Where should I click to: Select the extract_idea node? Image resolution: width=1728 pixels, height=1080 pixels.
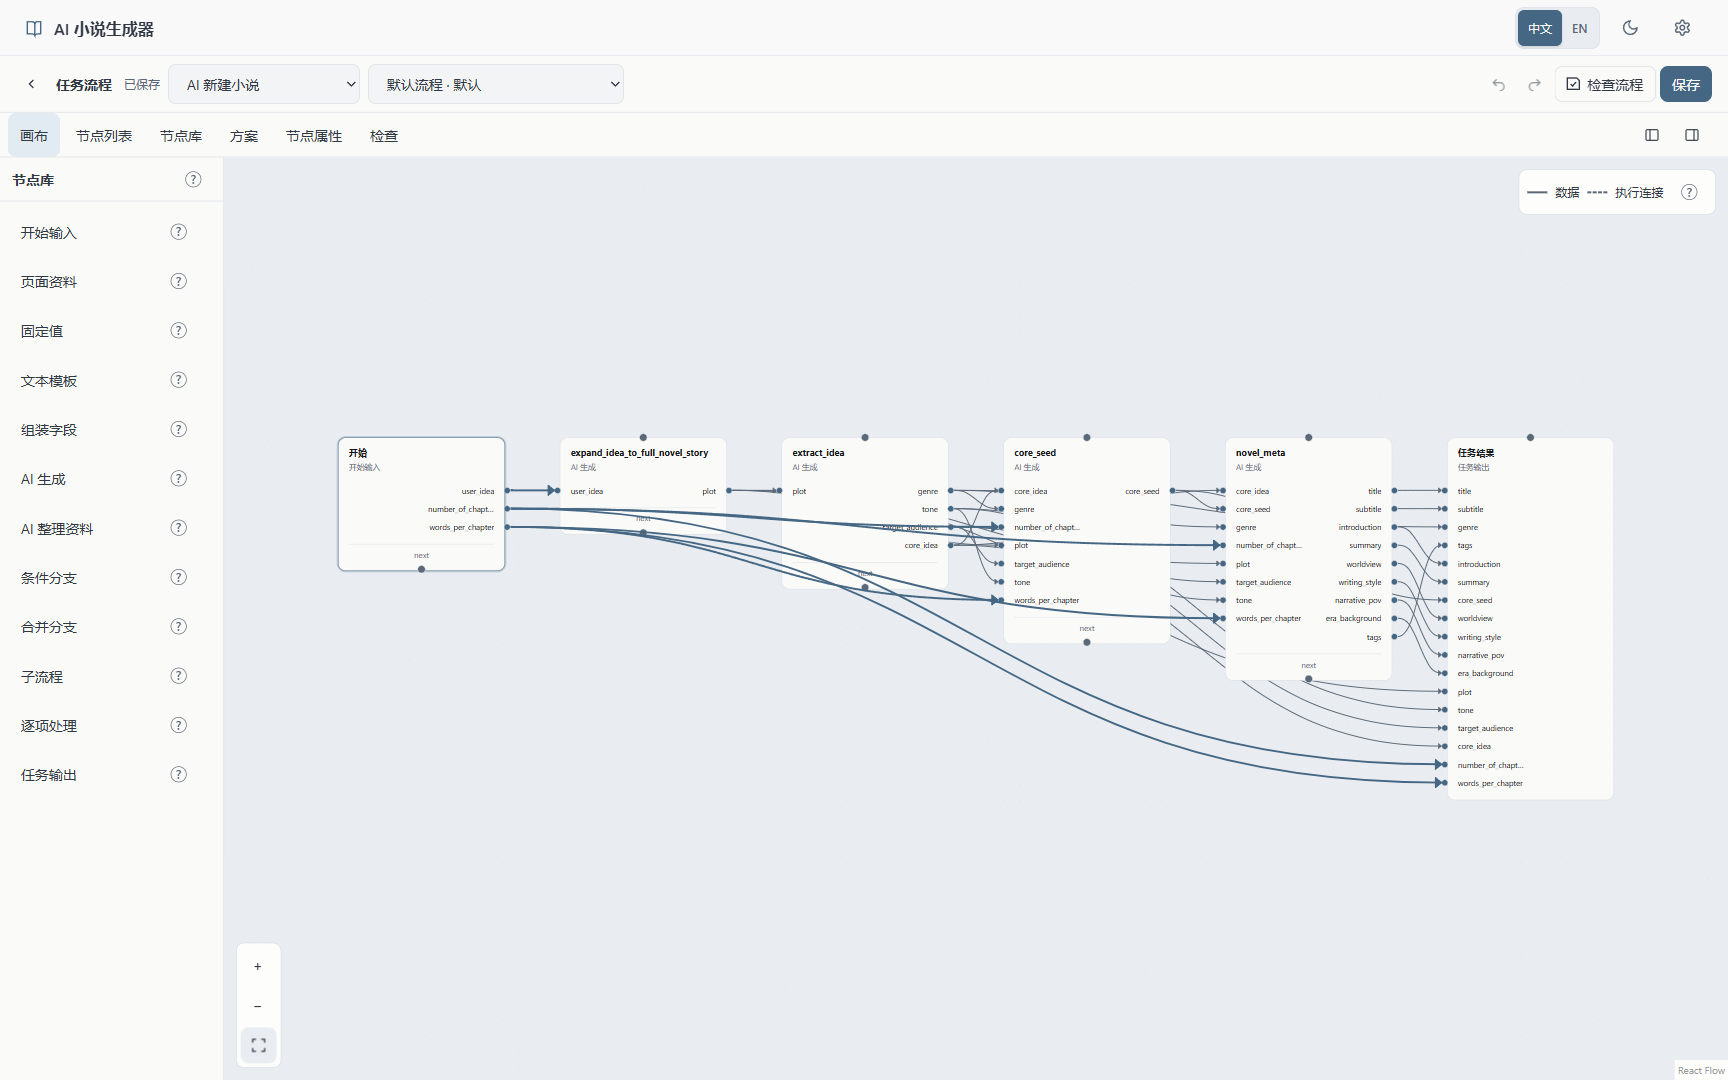click(x=864, y=513)
